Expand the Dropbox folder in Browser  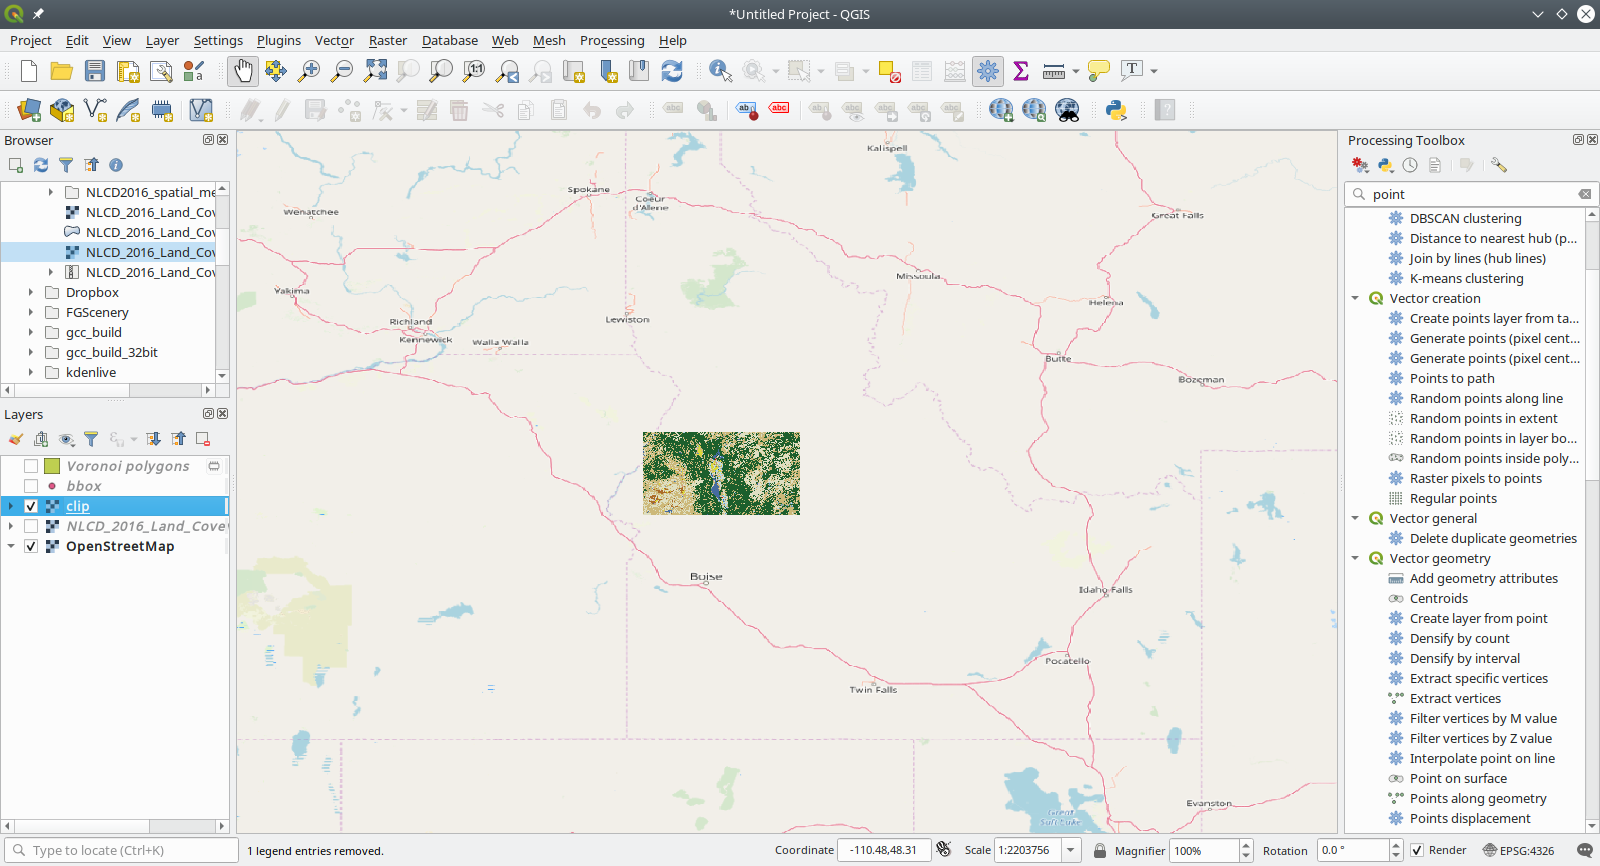coord(31,292)
